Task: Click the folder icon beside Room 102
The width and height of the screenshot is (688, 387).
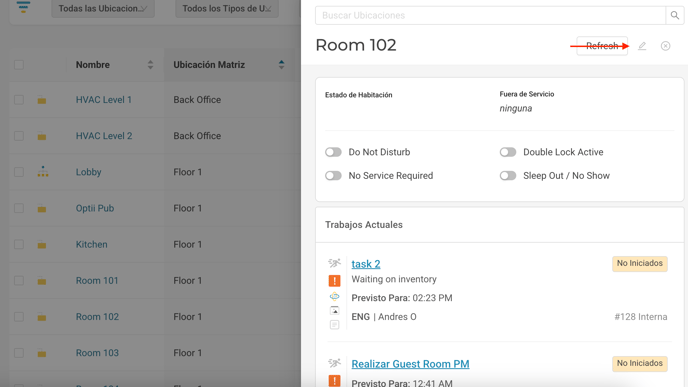Action: tap(42, 318)
